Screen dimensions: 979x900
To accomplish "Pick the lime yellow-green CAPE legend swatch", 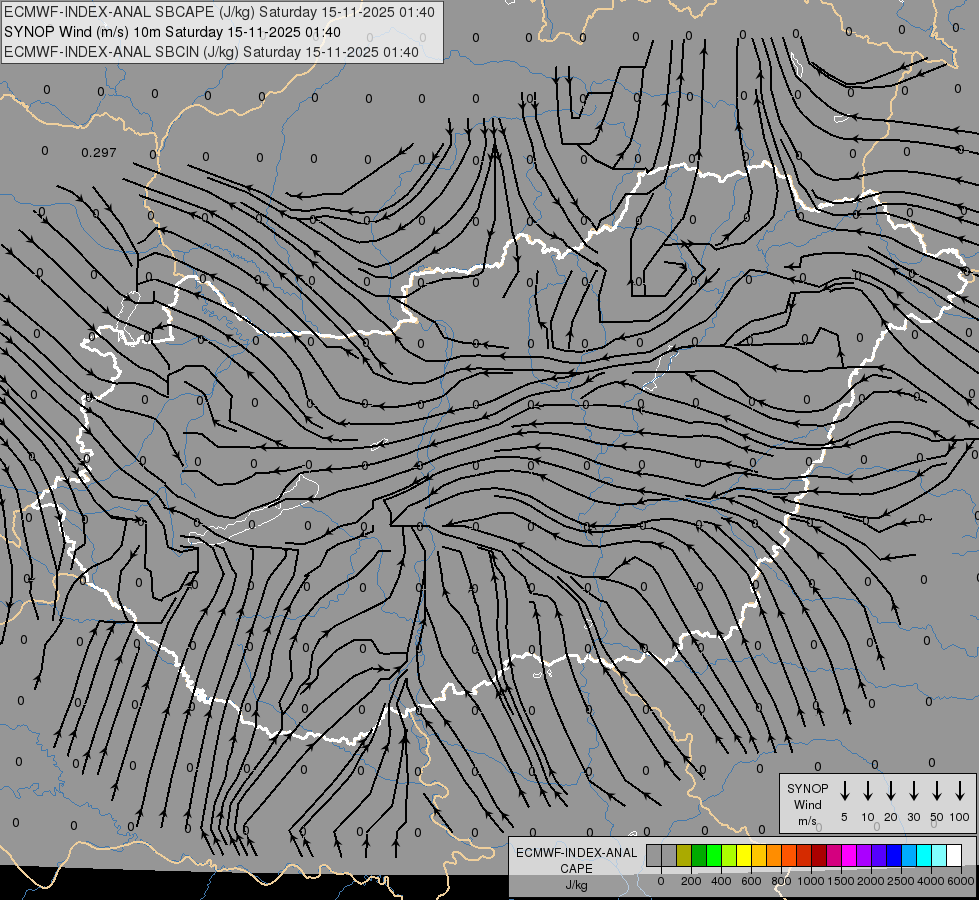I will tap(729, 855).
